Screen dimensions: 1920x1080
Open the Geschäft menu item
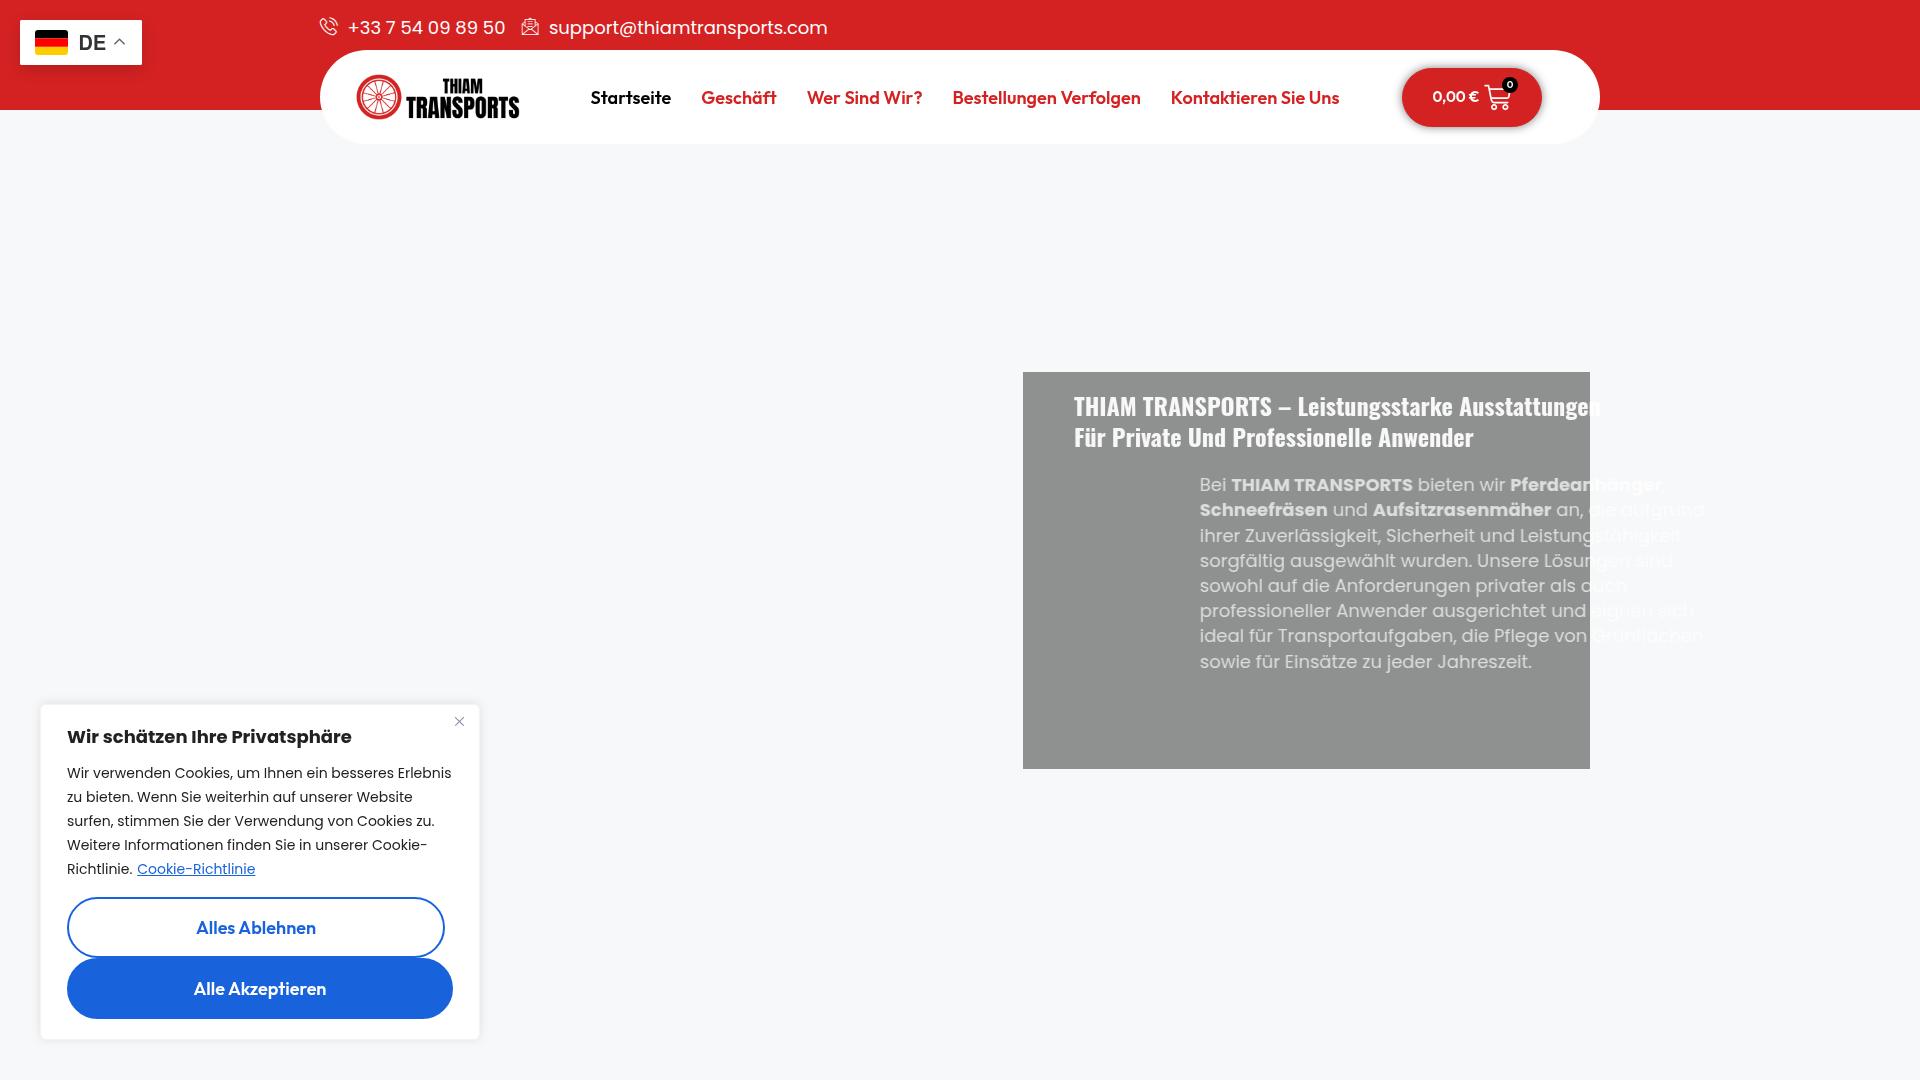tap(739, 97)
